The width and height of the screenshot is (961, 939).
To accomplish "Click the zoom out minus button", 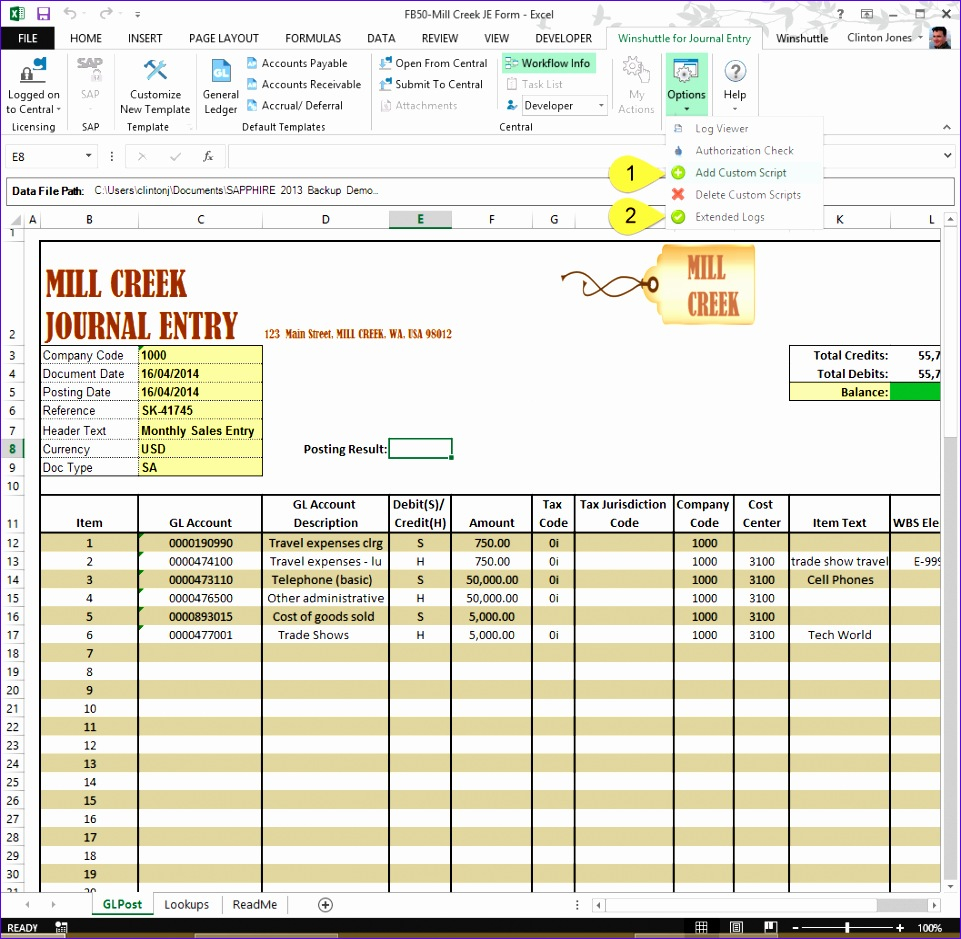I will click(796, 928).
